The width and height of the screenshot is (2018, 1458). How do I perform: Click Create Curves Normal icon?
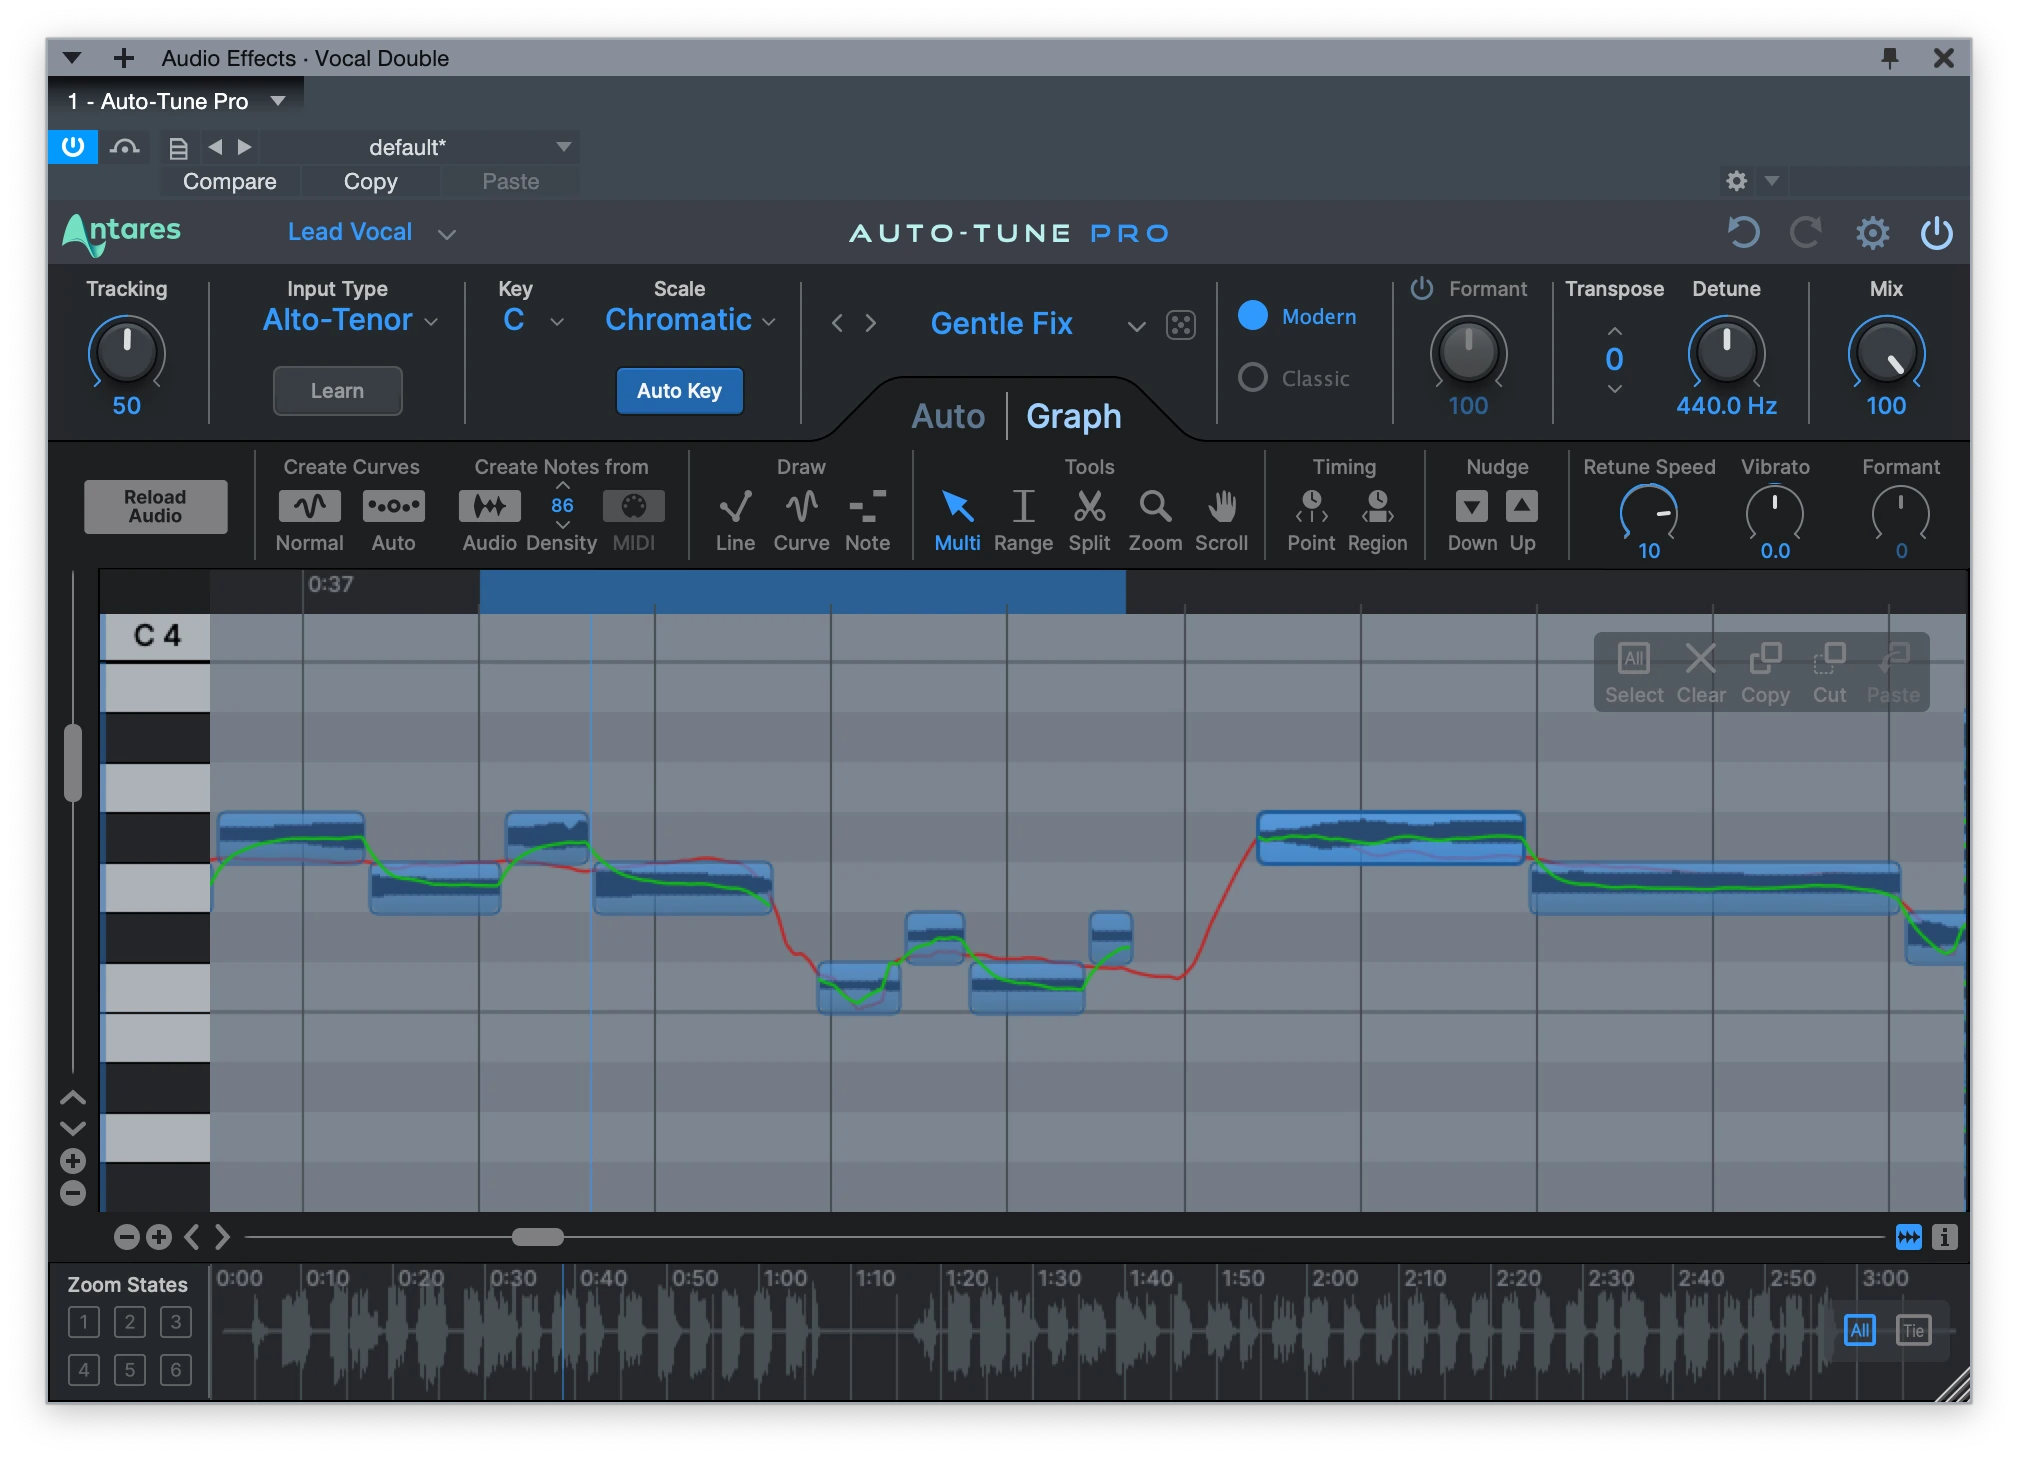click(x=309, y=506)
